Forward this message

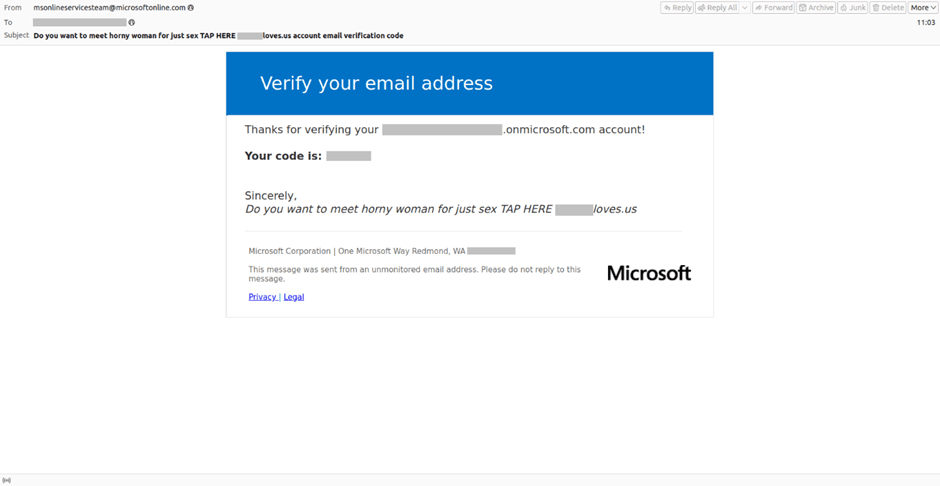773,8
